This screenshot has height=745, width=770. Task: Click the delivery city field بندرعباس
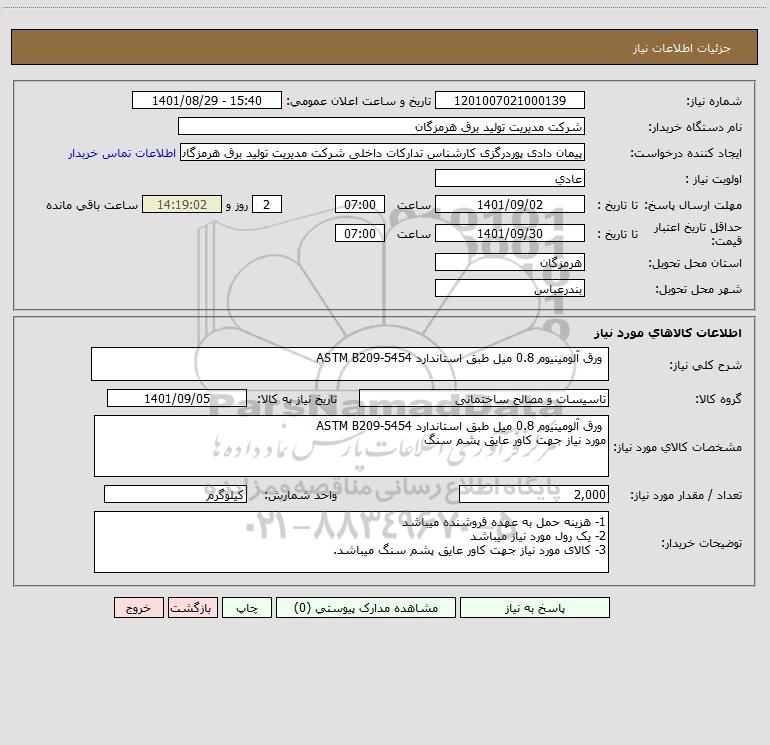tap(510, 288)
